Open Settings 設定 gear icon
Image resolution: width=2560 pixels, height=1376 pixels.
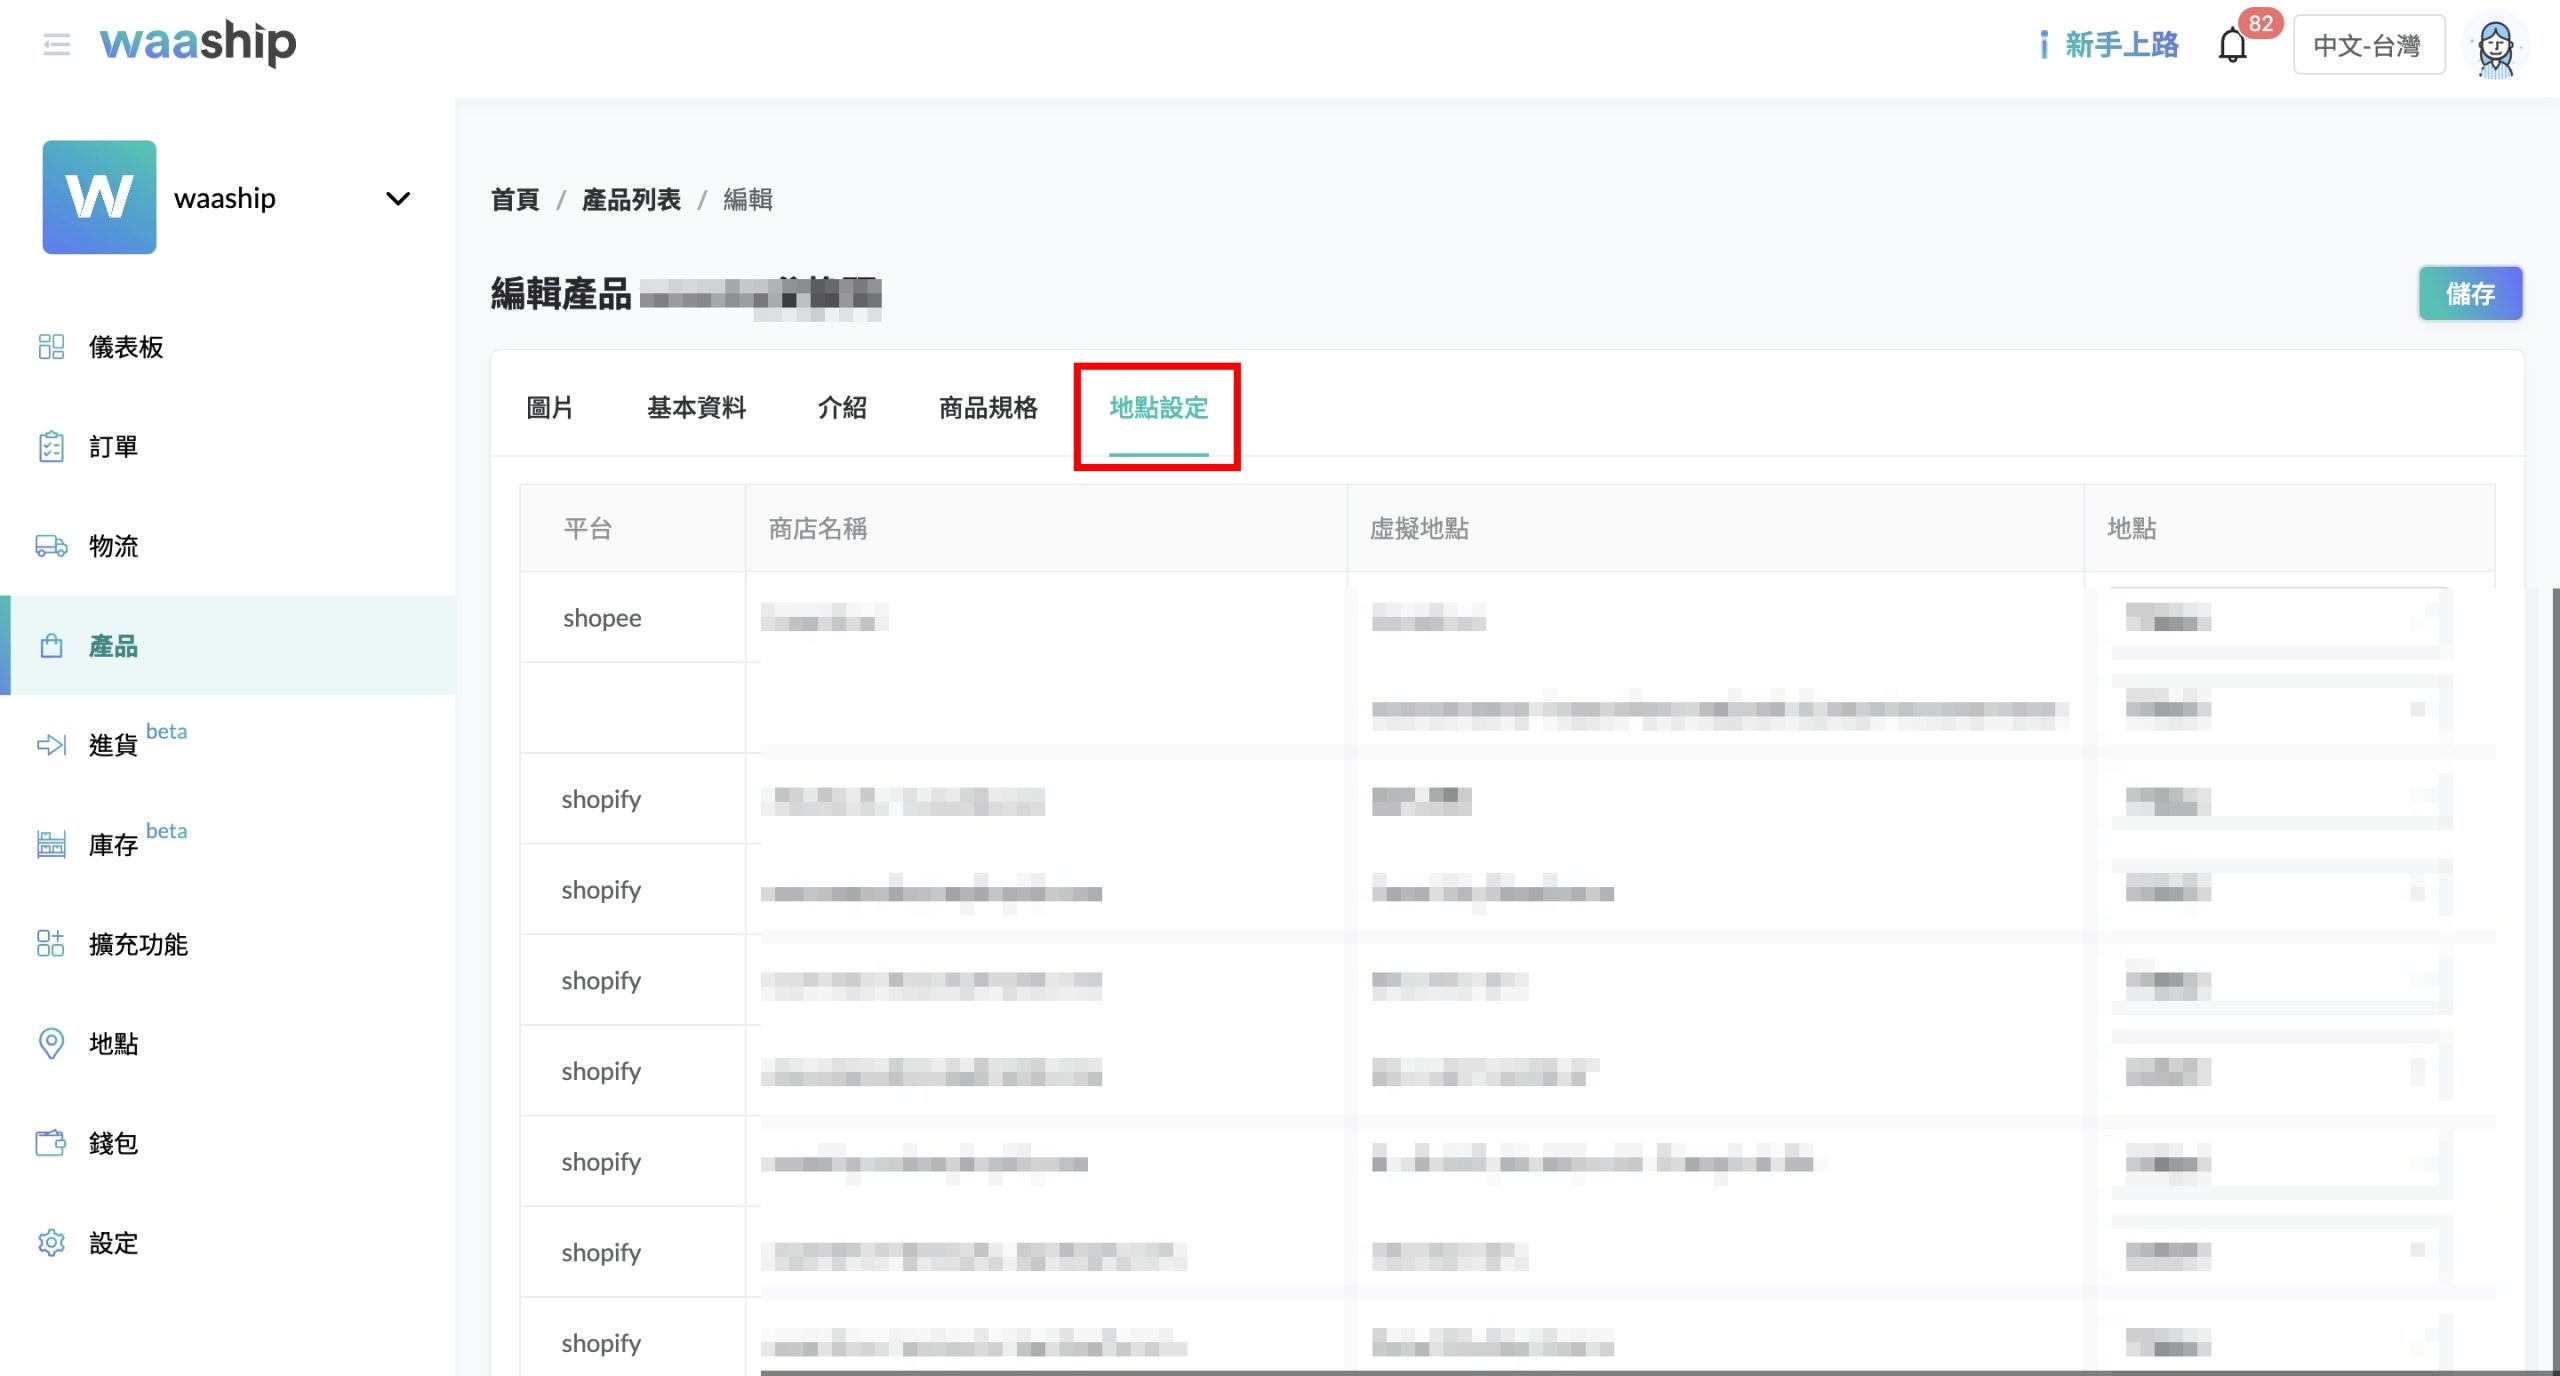51,1243
